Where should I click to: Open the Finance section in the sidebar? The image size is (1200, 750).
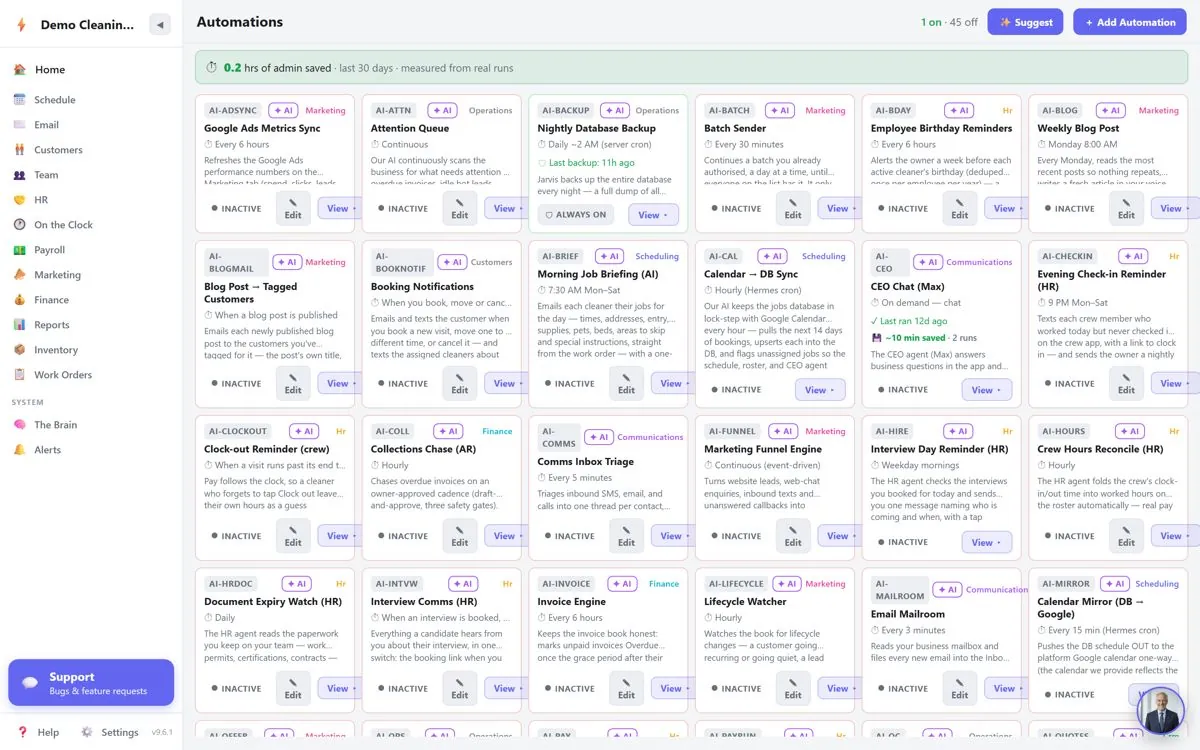click(x=52, y=300)
